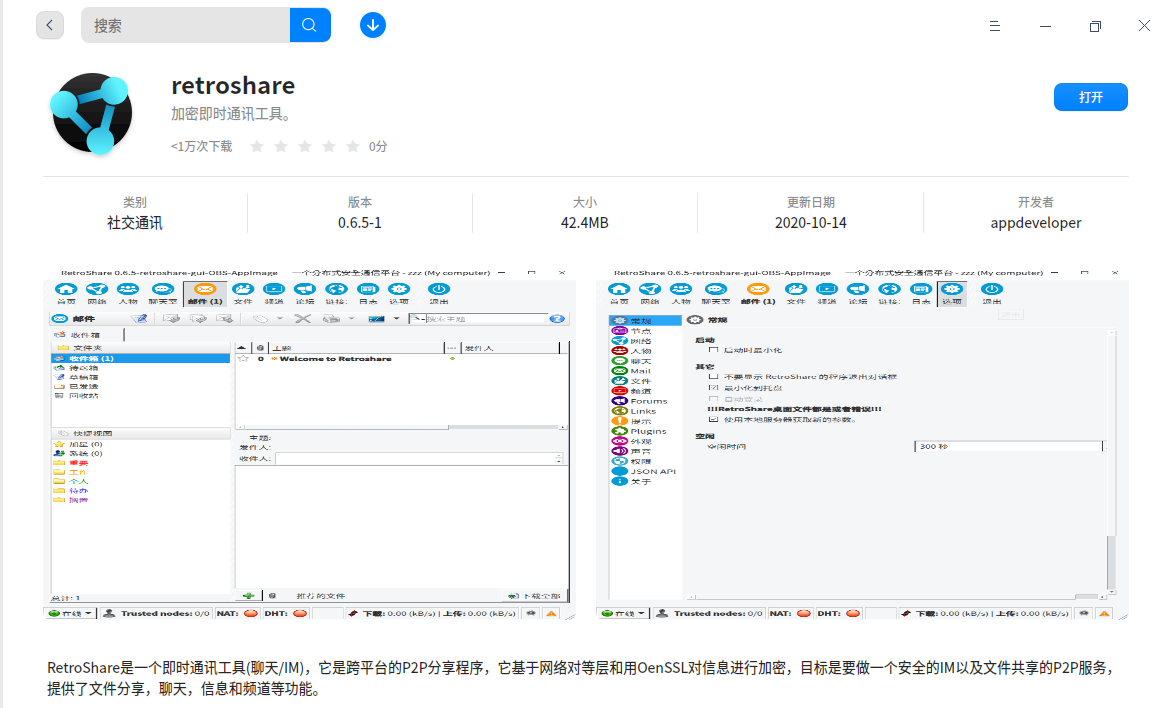The height and width of the screenshot is (708, 1168).
Task: Open the settings page screenshot preview
Action: tap(862, 444)
